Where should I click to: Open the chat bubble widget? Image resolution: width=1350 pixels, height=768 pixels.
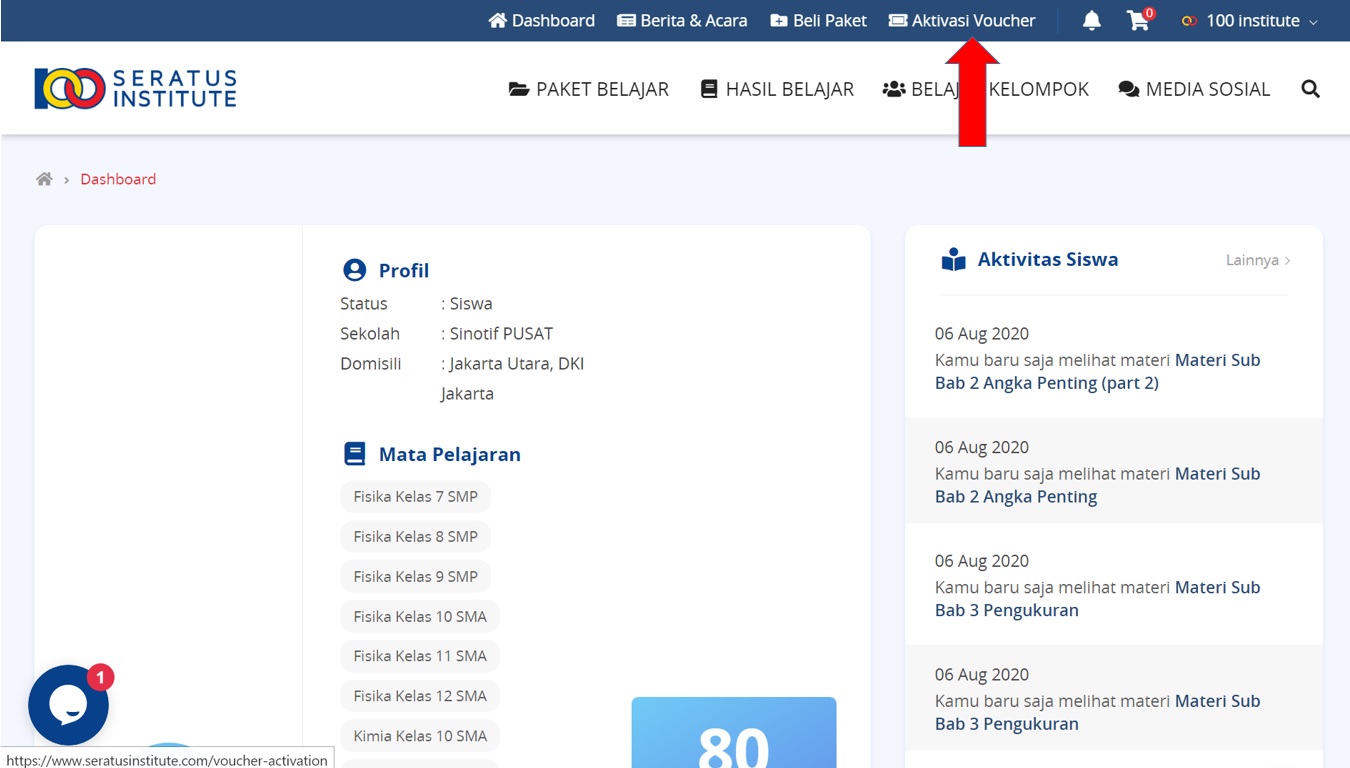[x=69, y=705]
